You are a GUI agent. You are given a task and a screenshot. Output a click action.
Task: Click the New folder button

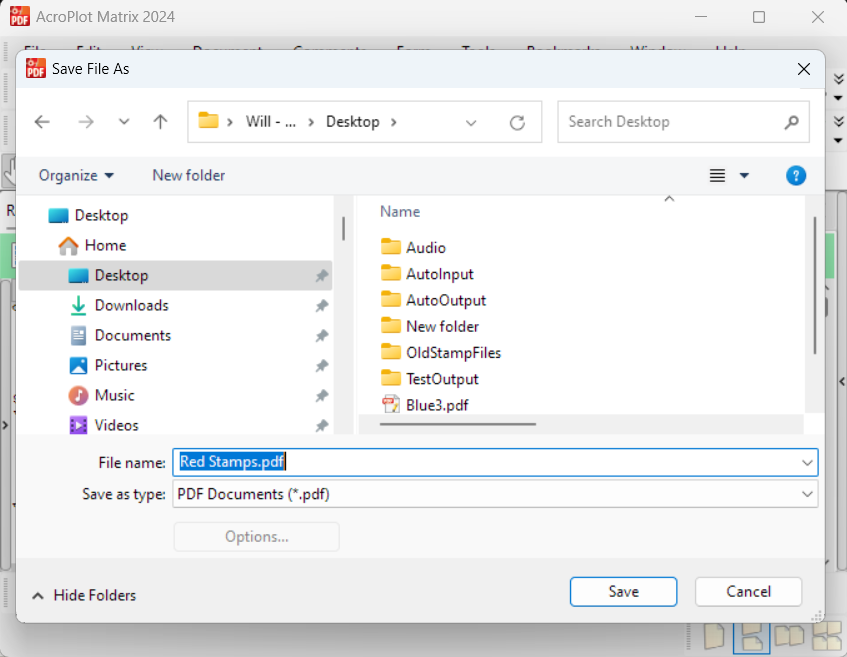point(188,176)
